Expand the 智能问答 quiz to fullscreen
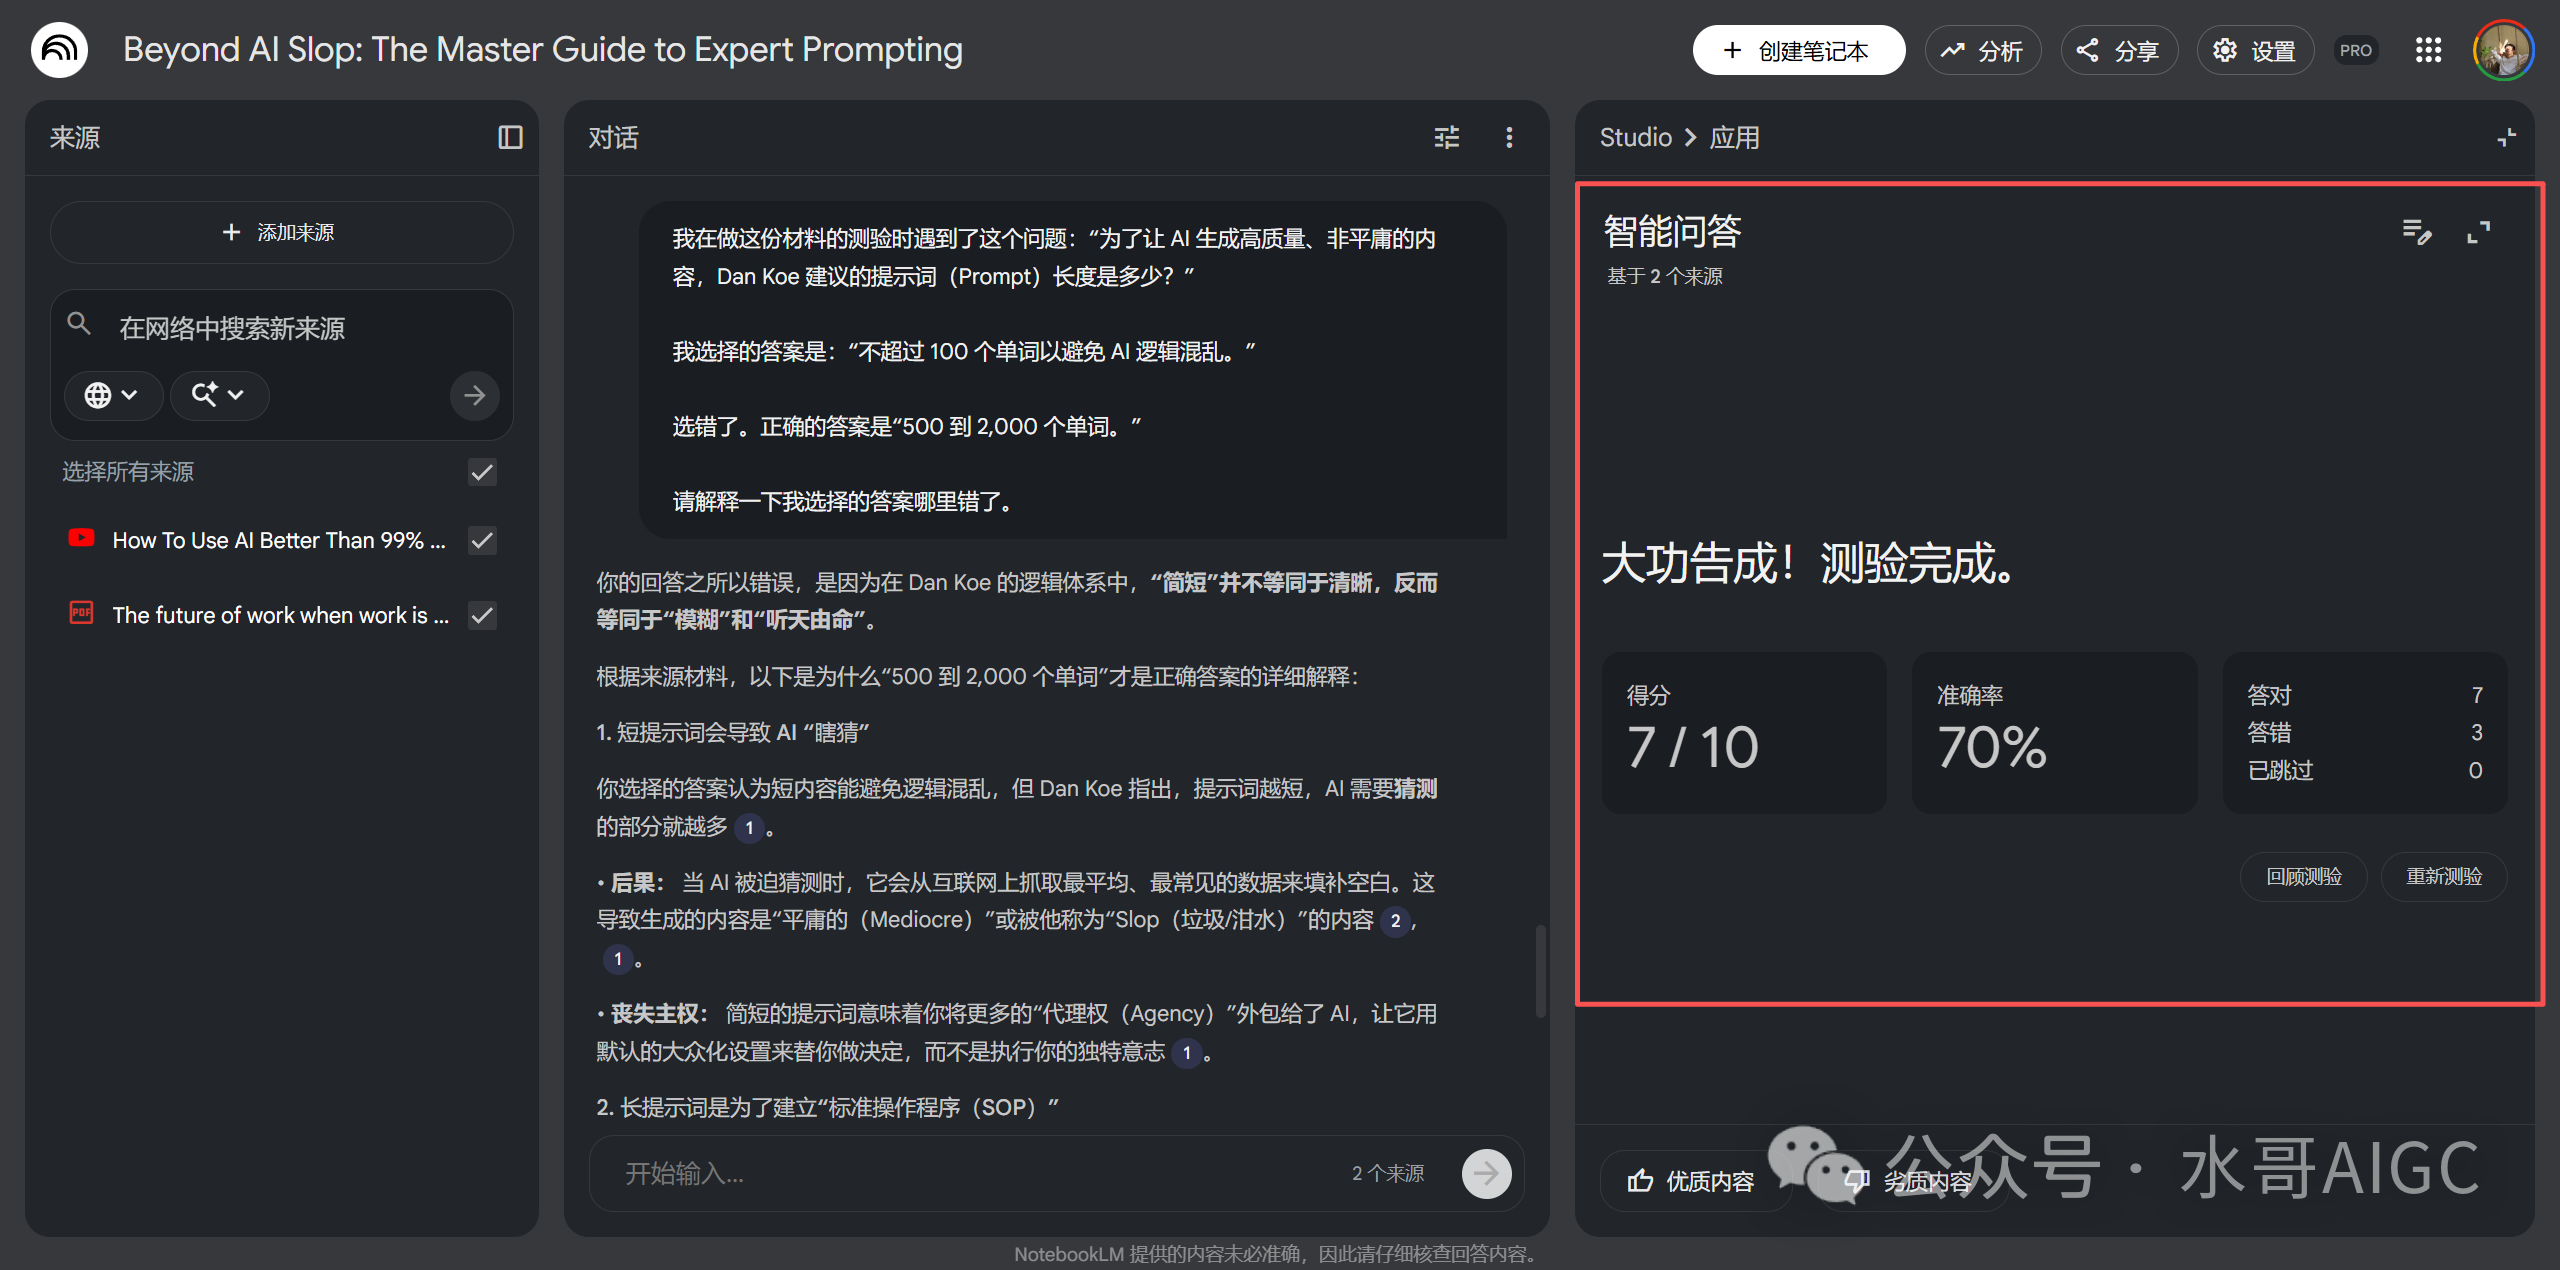This screenshot has width=2560, height=1270. [x=2478, y=232]
